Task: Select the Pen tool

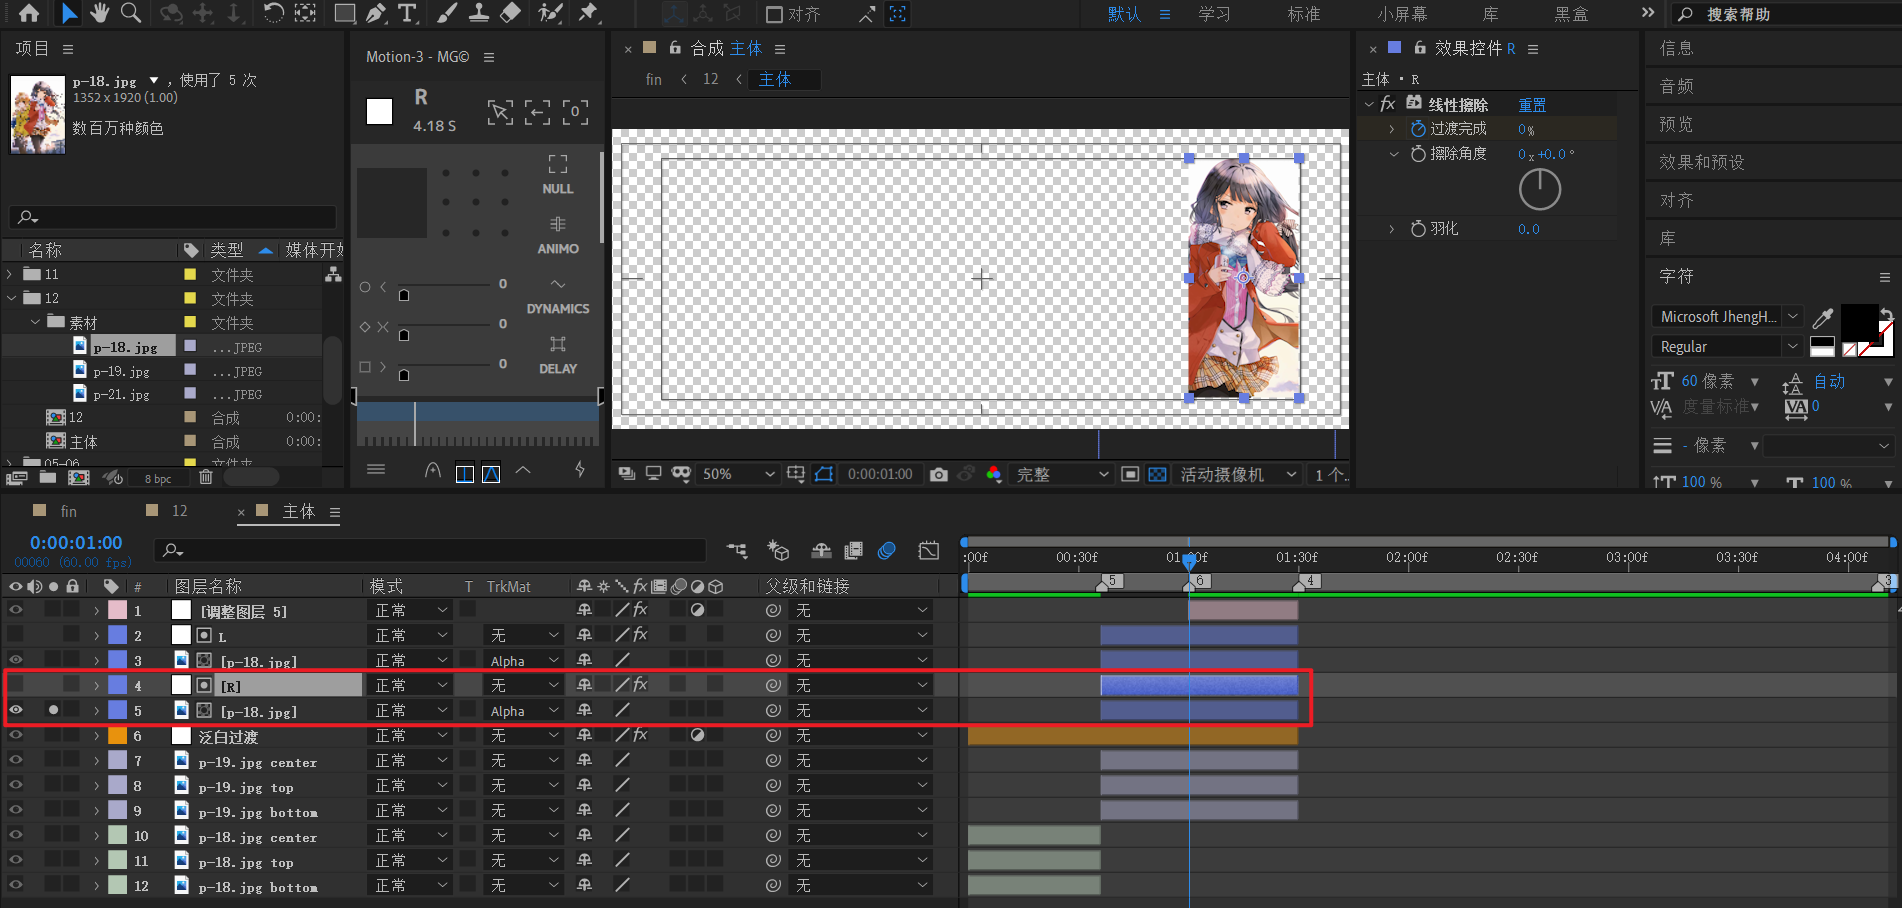Action: tap(376, 13)
